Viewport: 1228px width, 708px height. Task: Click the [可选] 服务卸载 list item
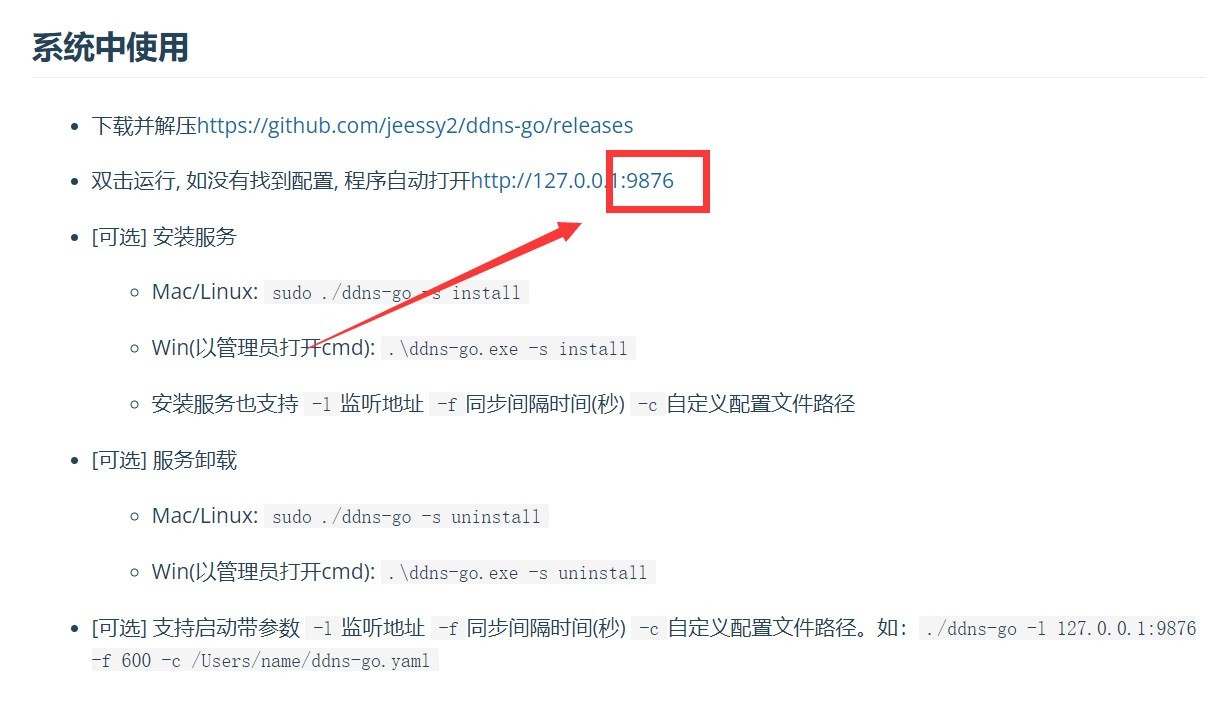point(164,461)
